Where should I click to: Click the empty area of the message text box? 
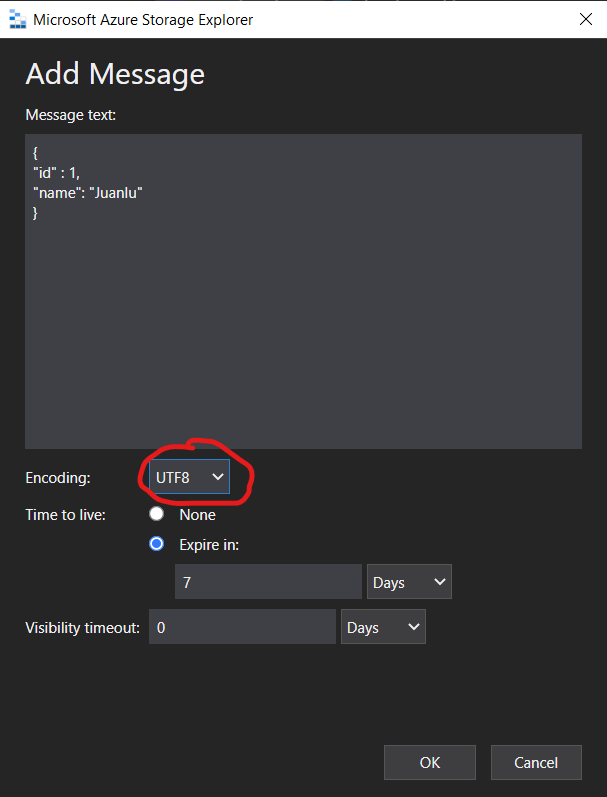point(303,340)
